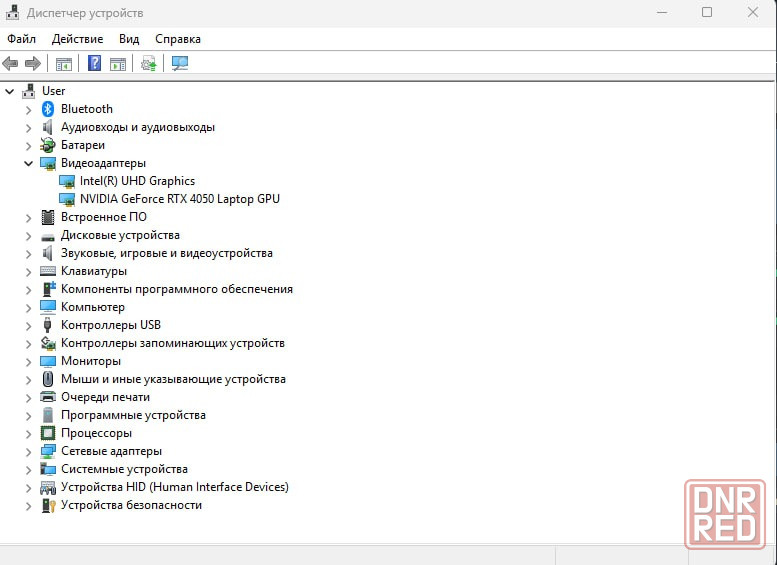Collapse the User root node
The width and height of the screenshot is (777, 565).
tap(10, 91)
